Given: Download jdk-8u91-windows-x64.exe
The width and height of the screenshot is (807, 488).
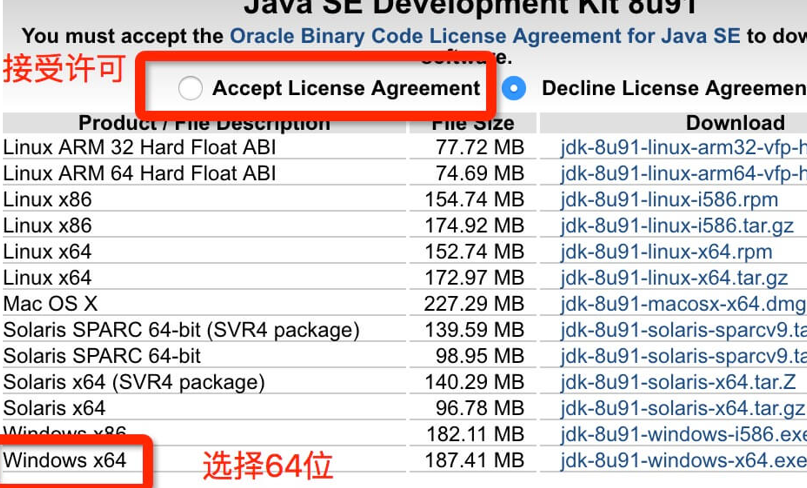Looking at the screenshot, I should (683, 460).
